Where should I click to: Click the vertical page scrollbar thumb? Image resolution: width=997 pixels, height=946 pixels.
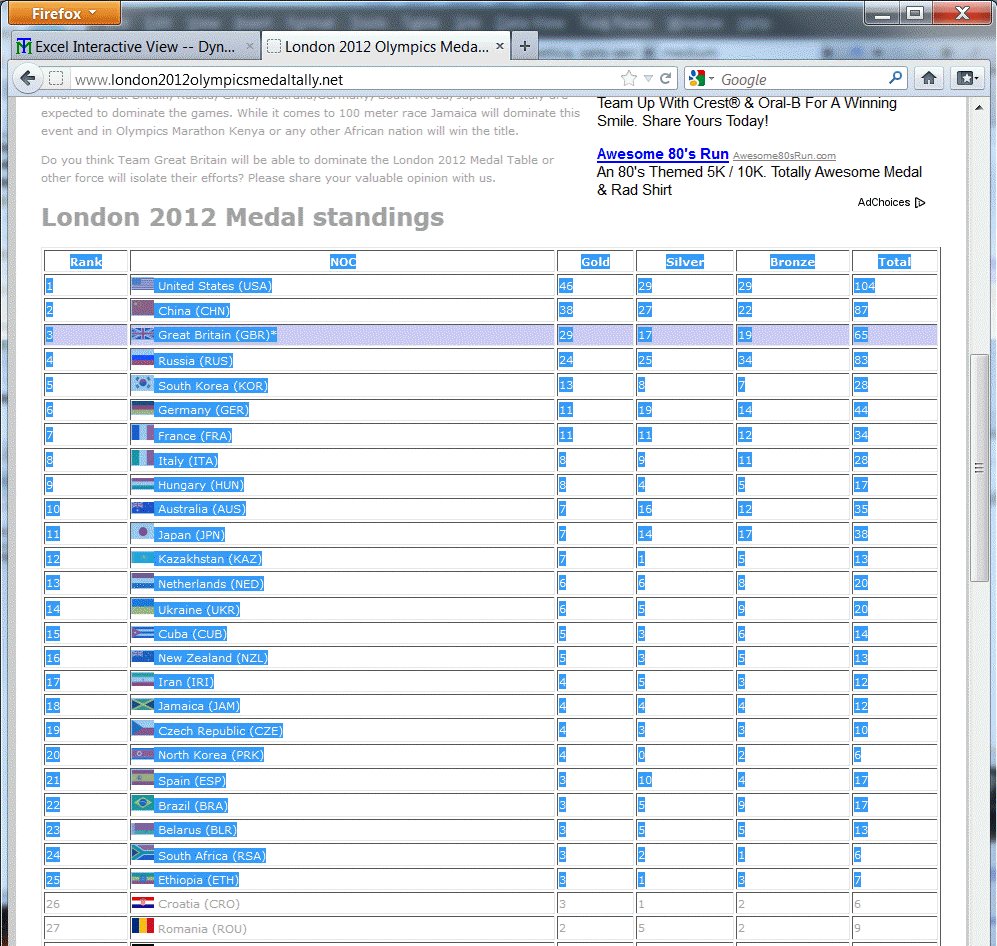pyautogui.click(x=980, y=467)
